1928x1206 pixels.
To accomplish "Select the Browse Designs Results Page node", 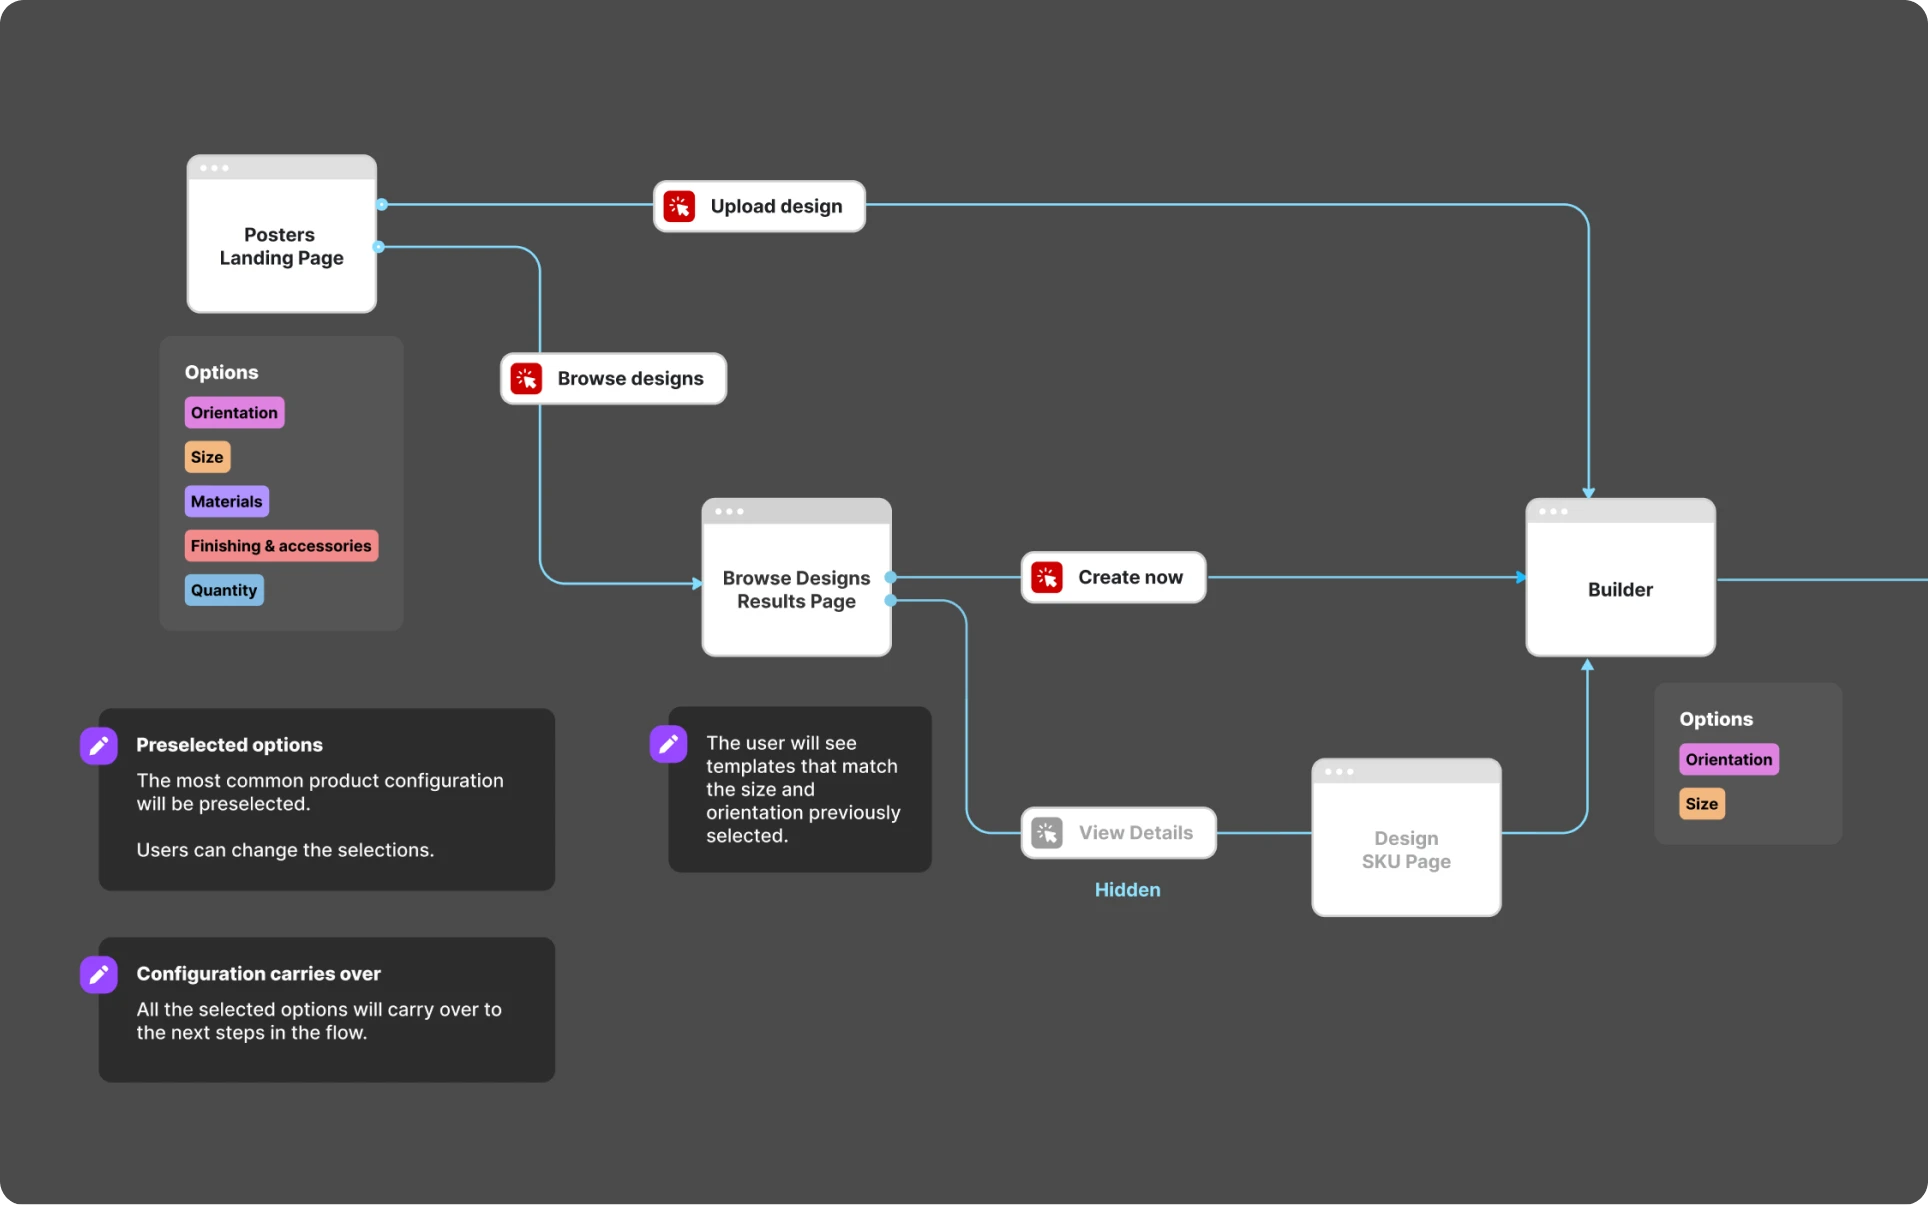I will tap(796, 589).
